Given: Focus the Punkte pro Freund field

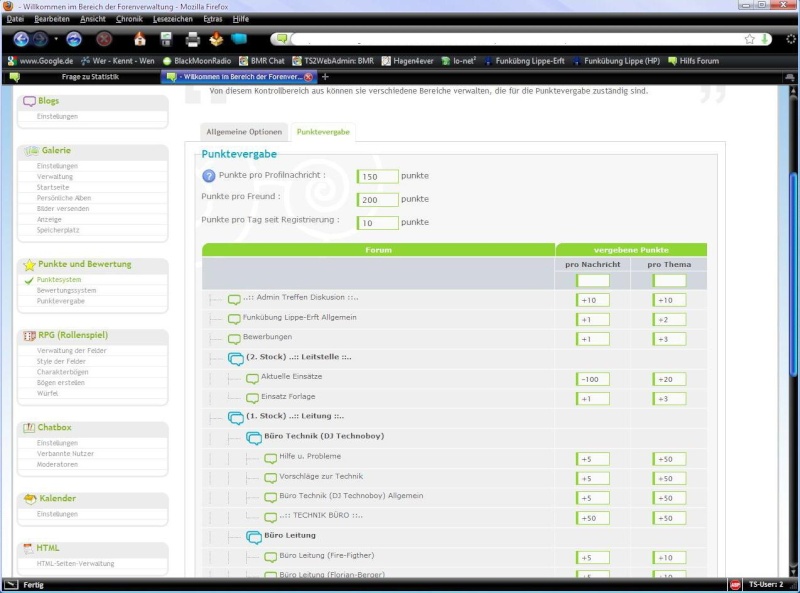Looking at the screenshot, I should pos(377,200).
